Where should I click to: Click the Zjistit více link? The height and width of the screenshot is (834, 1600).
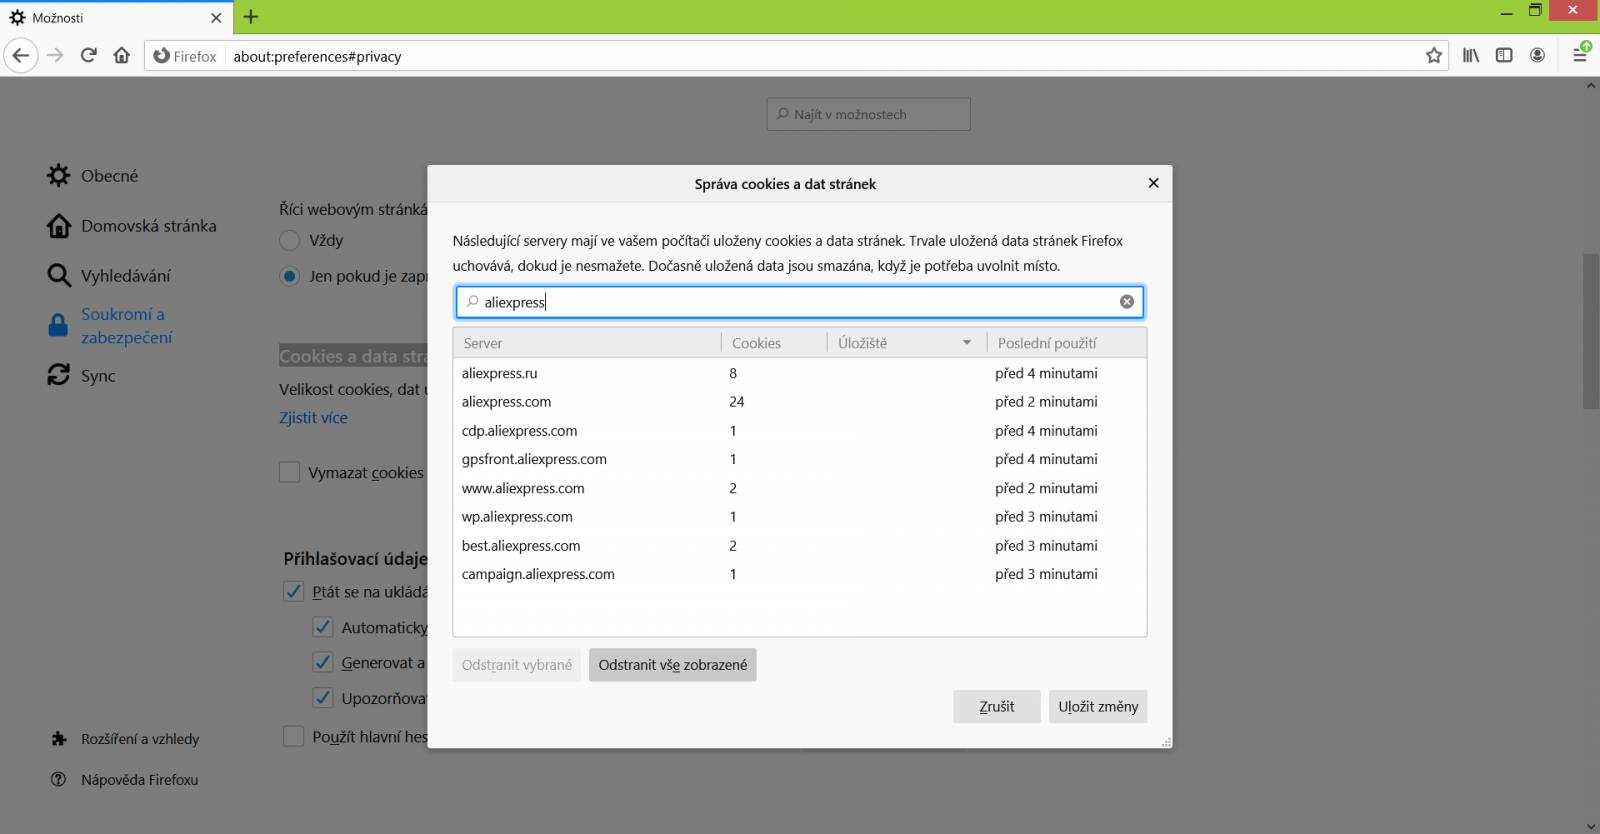pos(313,418)
